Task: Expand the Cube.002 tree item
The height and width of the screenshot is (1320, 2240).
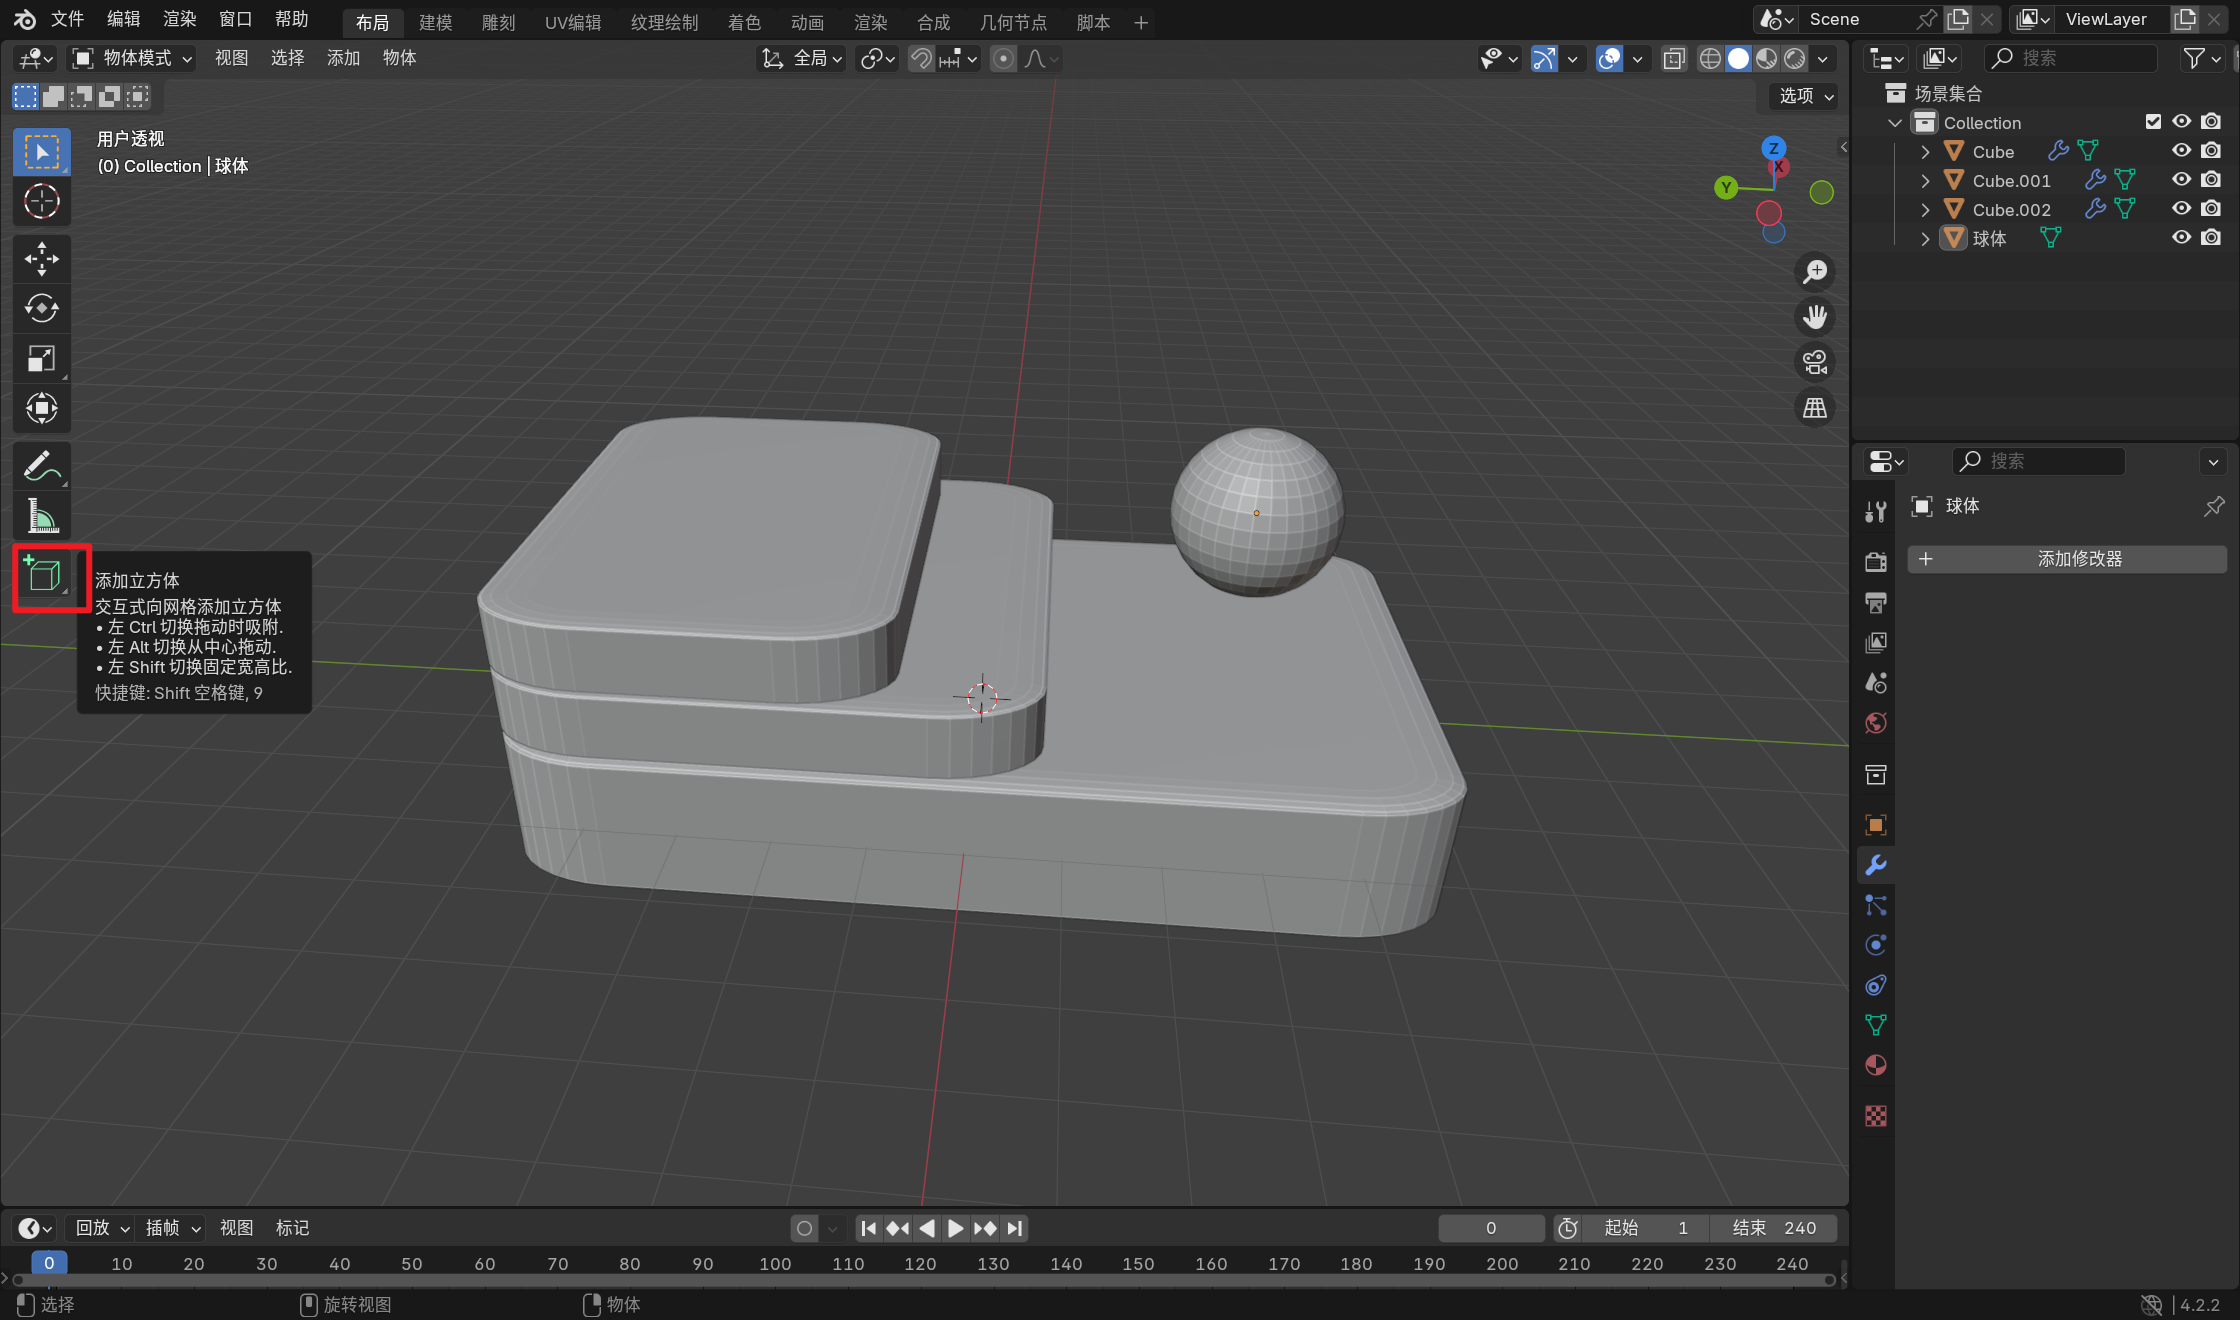Action: (x=1925, y=210)
